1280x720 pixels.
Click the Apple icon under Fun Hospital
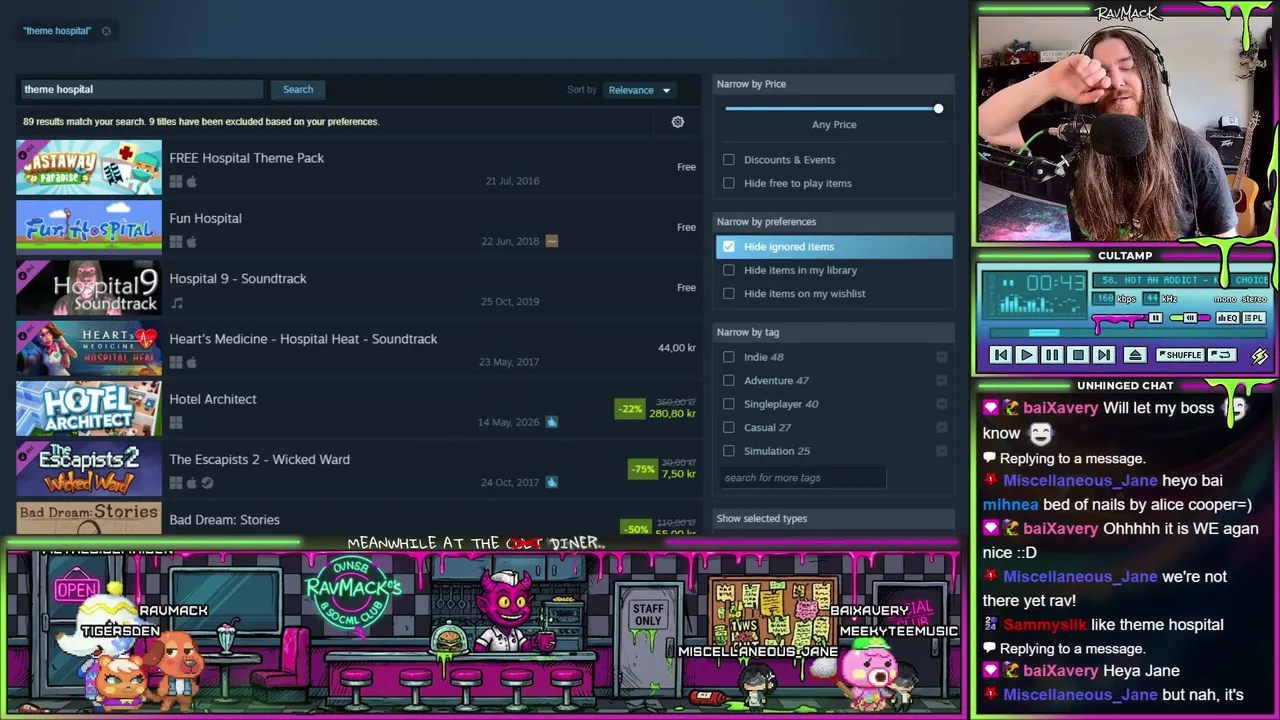point(191,242)
